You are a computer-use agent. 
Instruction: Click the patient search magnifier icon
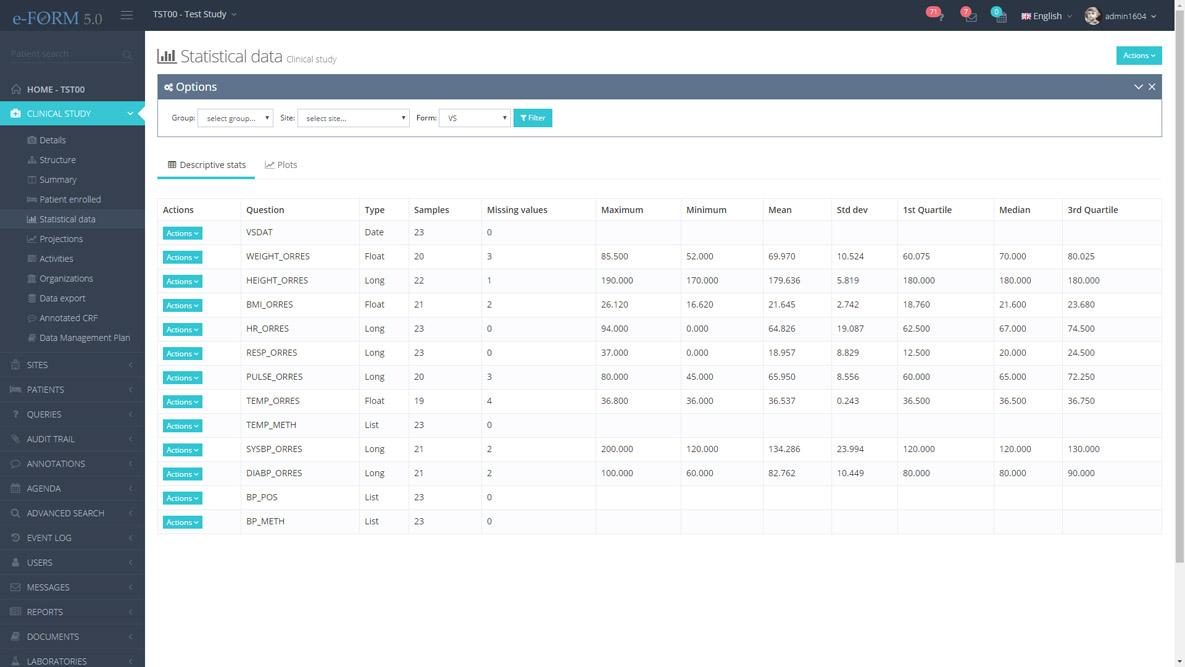[127, 55]
